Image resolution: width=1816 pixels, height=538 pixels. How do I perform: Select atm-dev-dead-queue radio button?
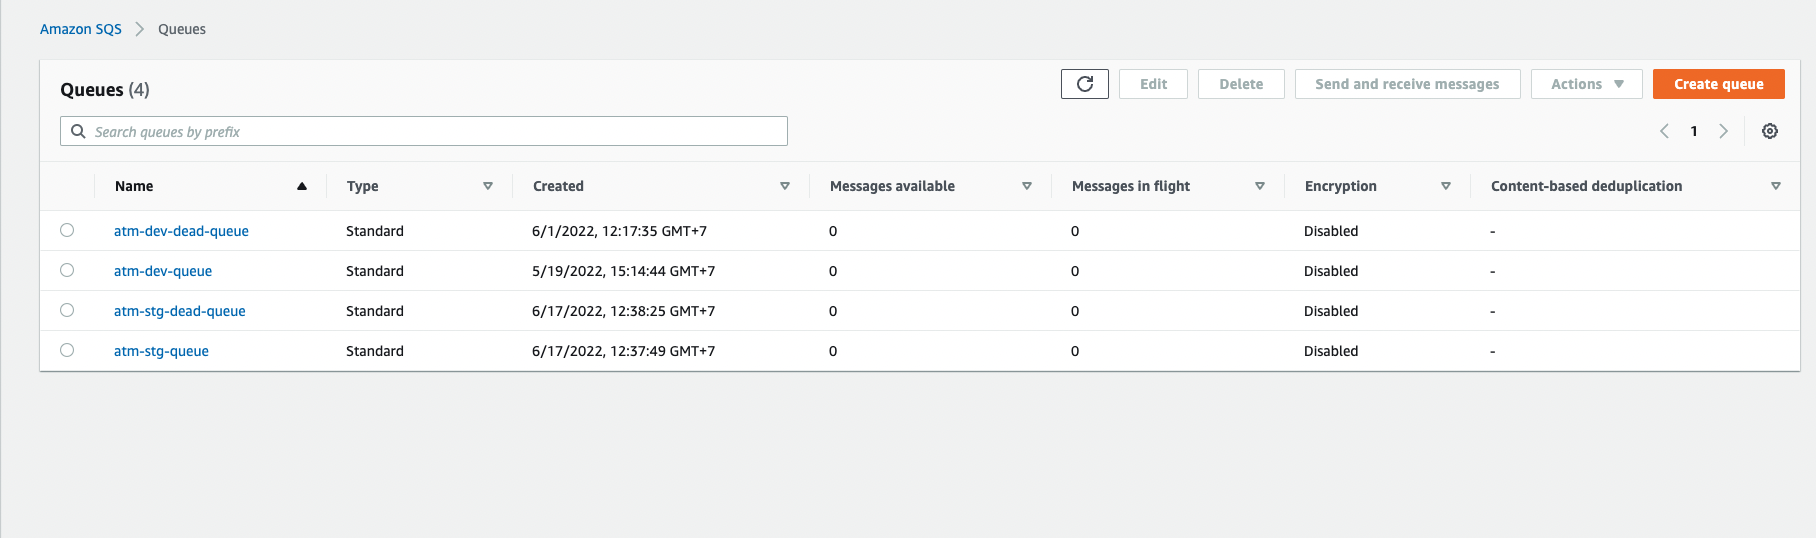click(67, 230)
